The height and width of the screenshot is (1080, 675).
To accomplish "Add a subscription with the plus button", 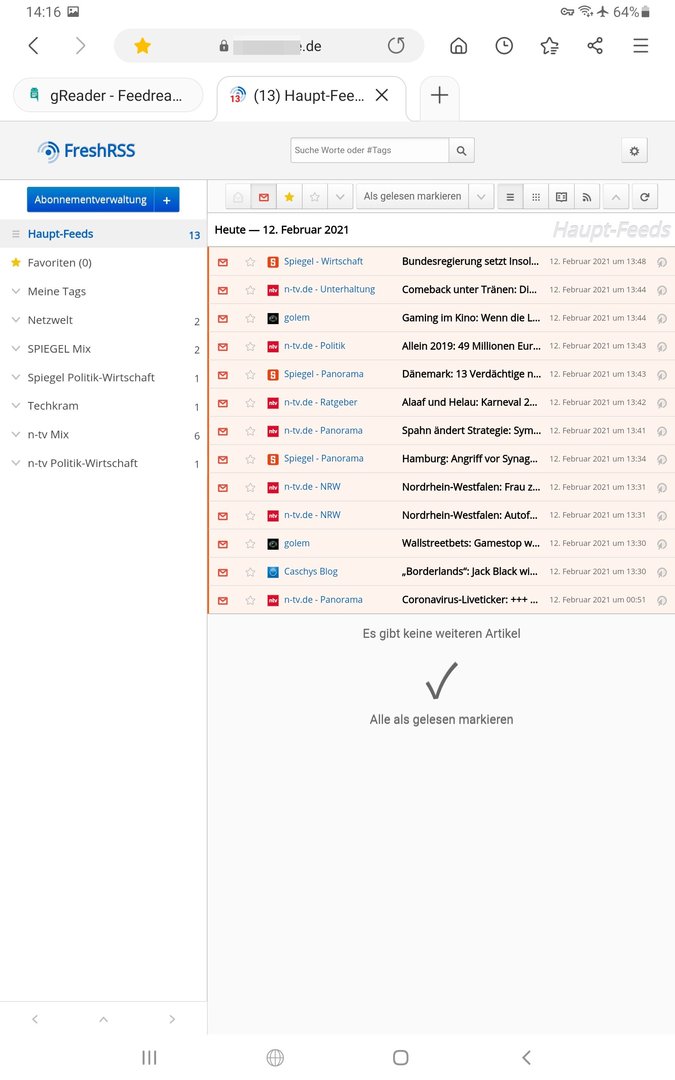I will [167, 200].
